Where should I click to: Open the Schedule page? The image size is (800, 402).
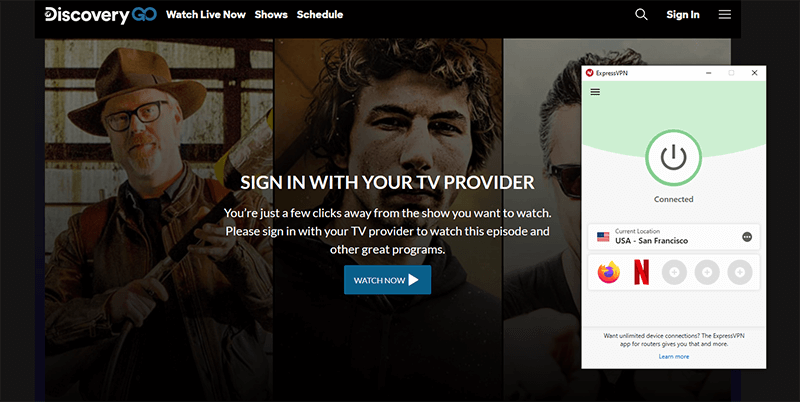(x=320, y=15)
